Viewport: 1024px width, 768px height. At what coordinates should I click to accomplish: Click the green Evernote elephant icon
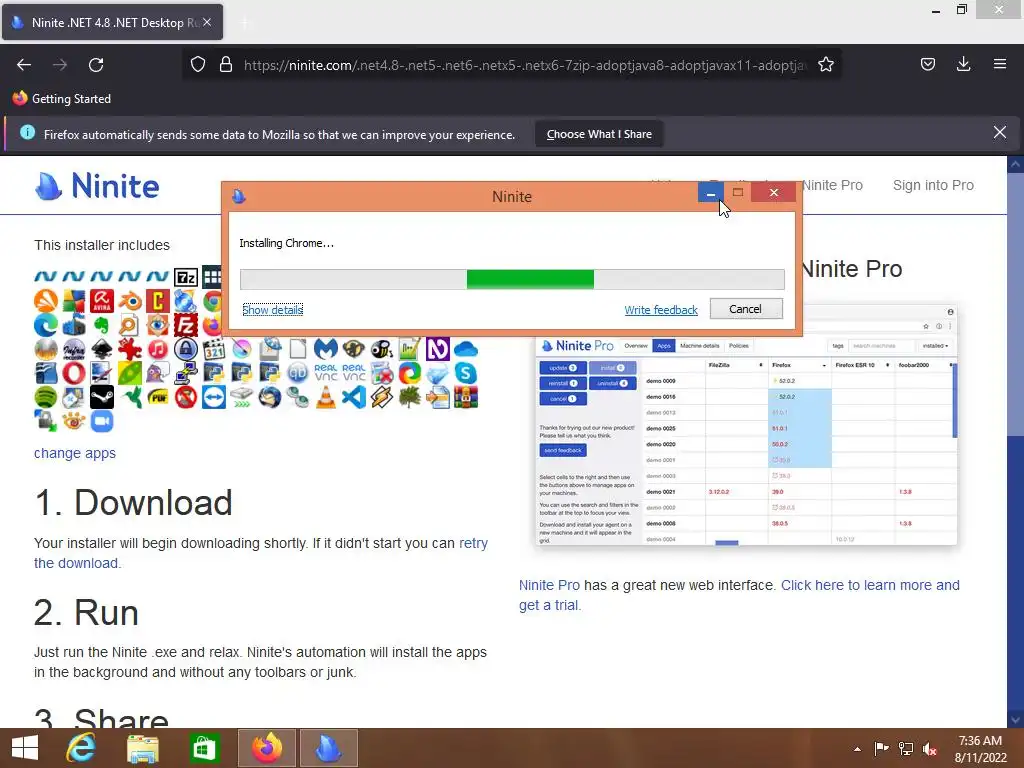click(x=102, y=325)
